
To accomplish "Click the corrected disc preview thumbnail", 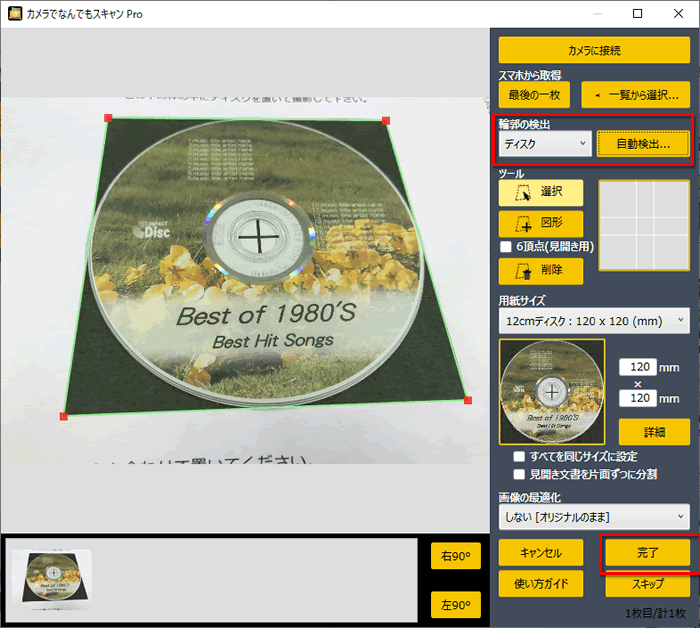I will tap(552, 391).
